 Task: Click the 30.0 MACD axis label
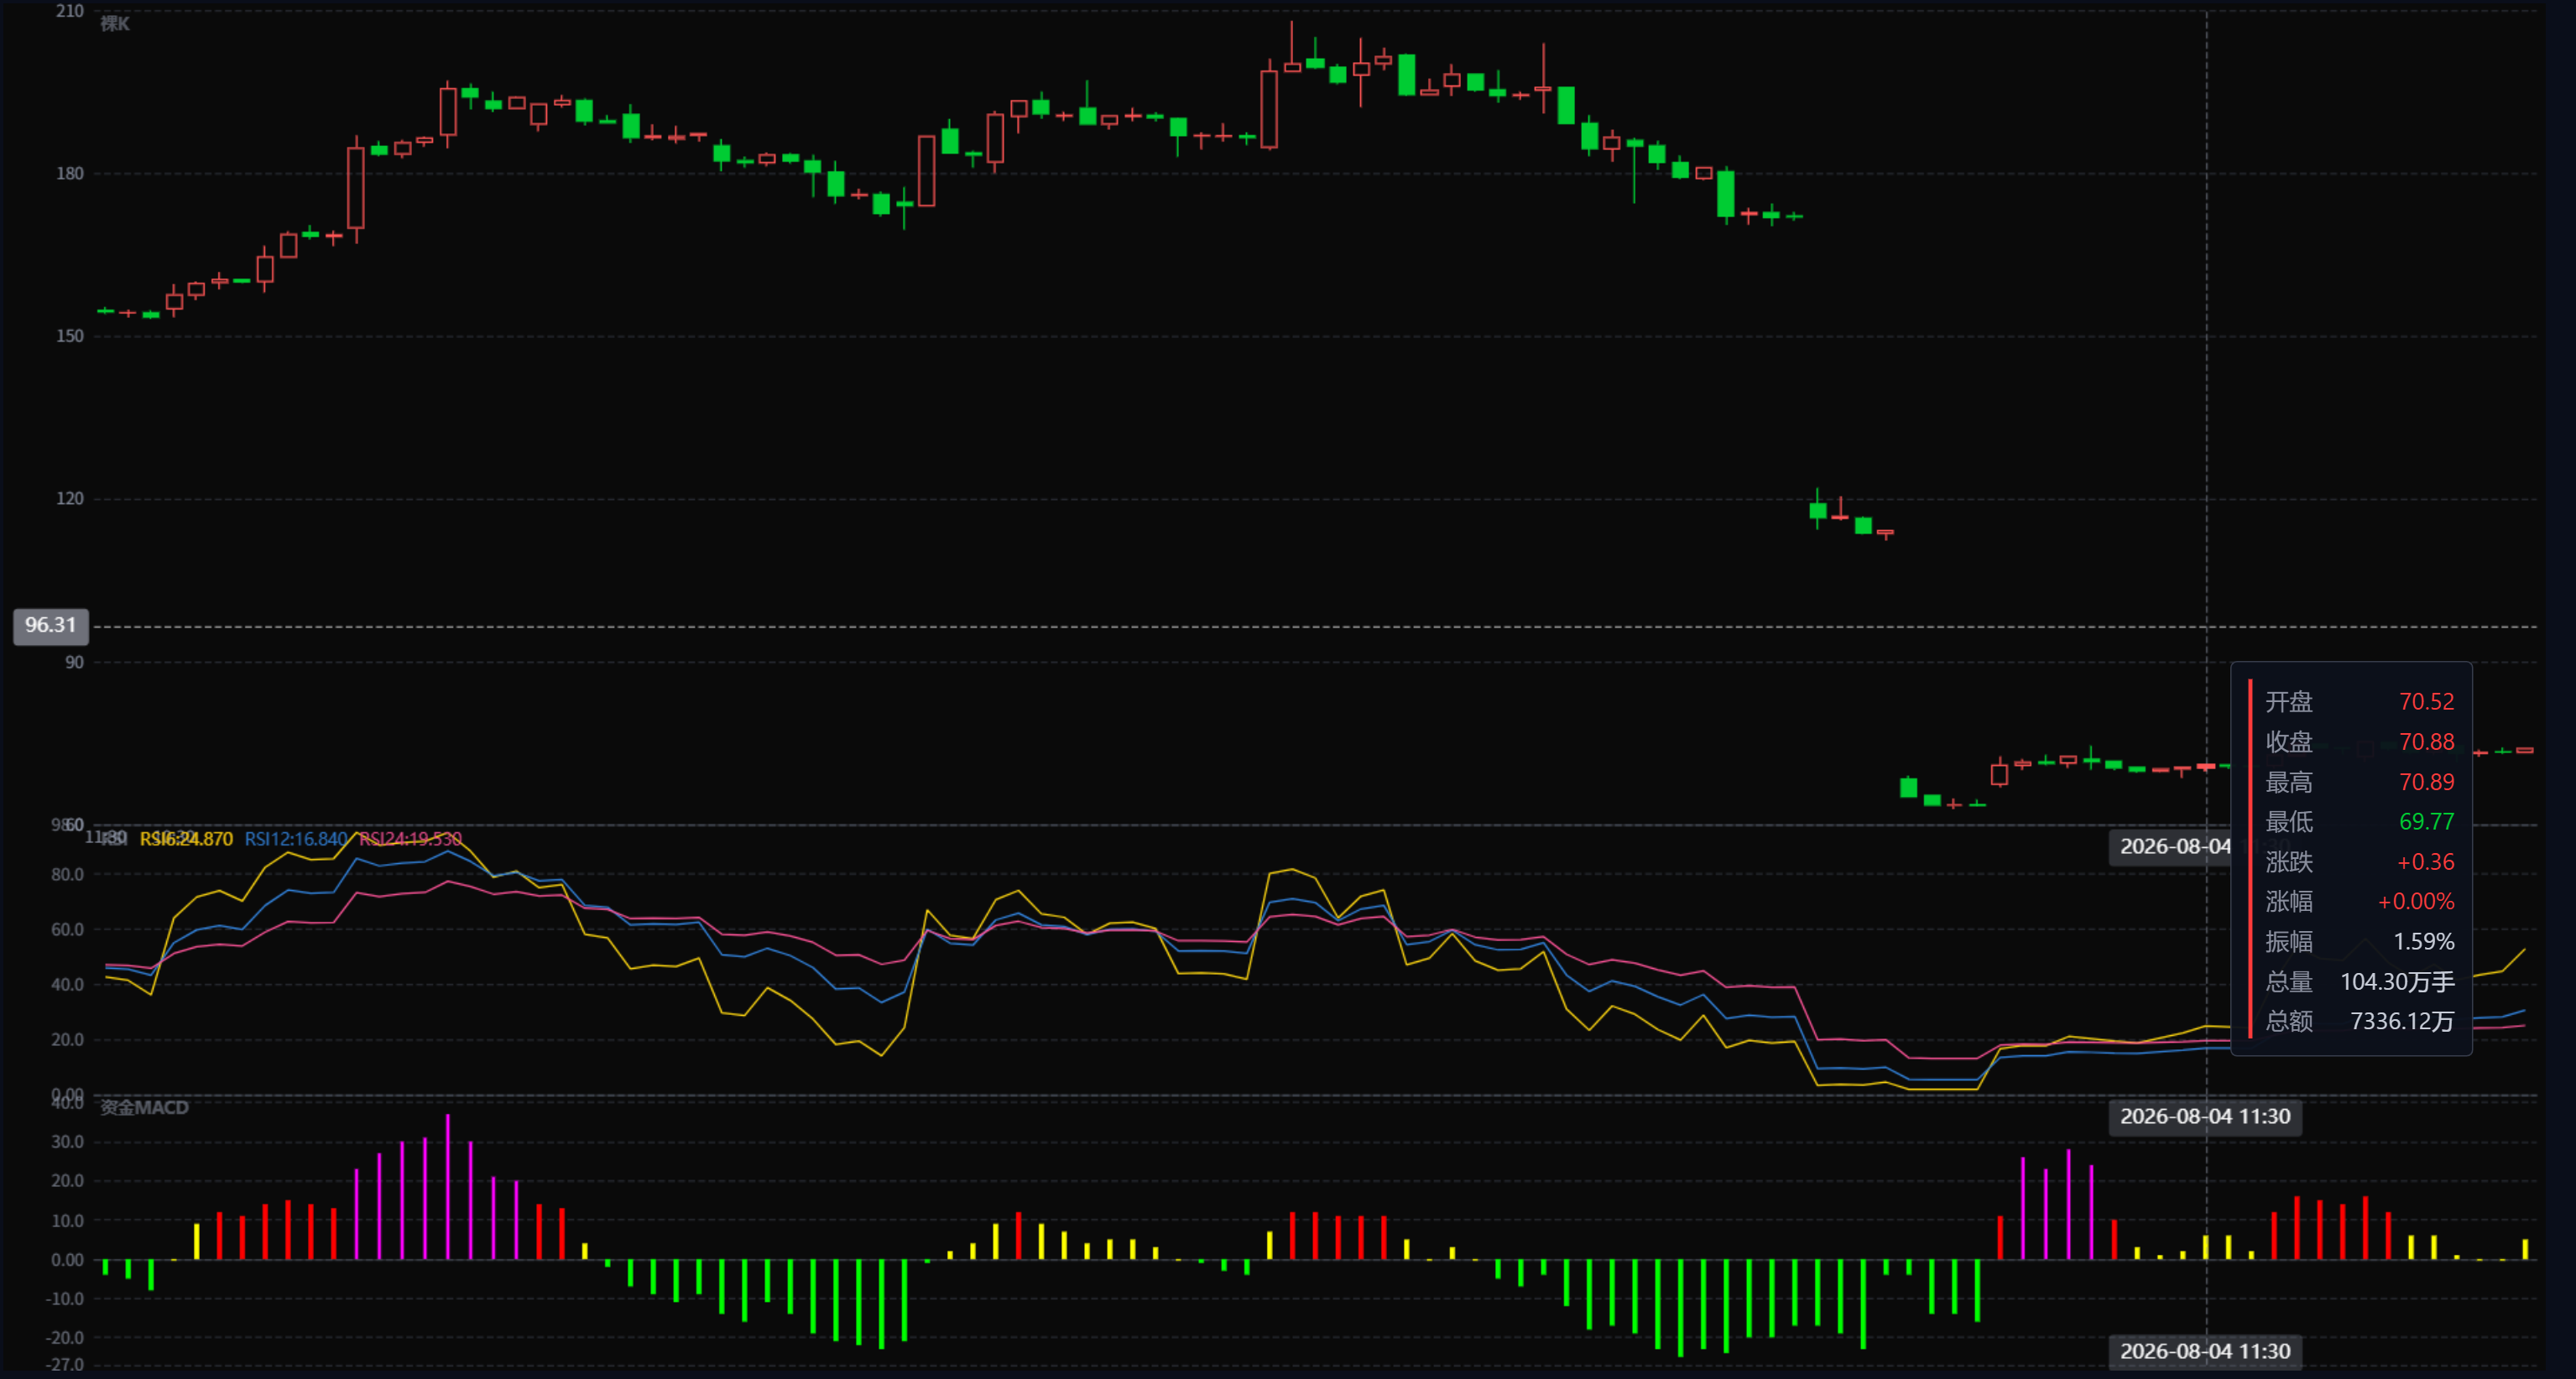pyautogui.click(x=68, y=1142)
